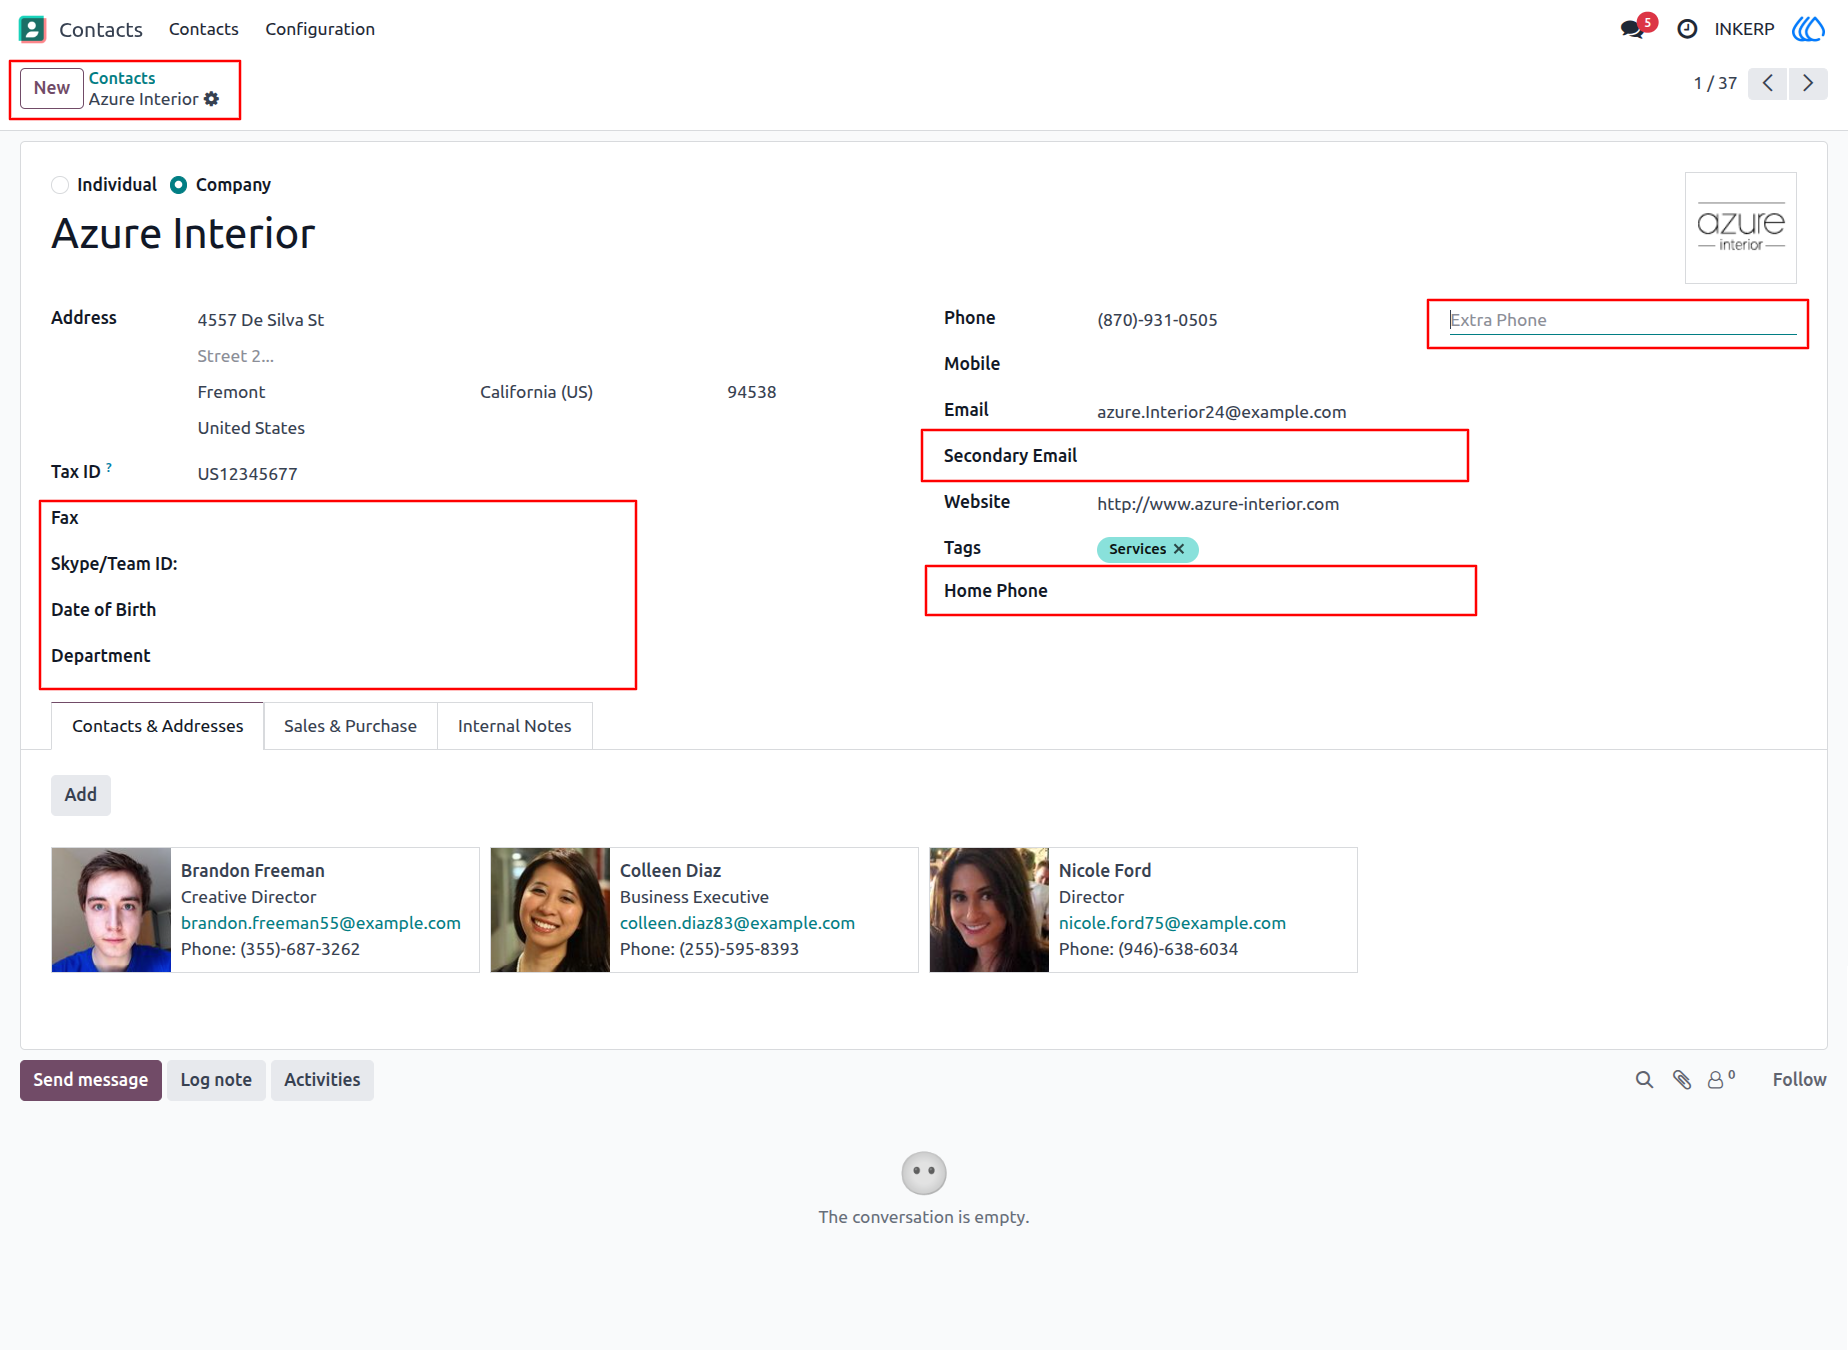This screenshot has width=1848, height=1351.
Task: Go to the next contact record arrow
Action: [1808, 83]
